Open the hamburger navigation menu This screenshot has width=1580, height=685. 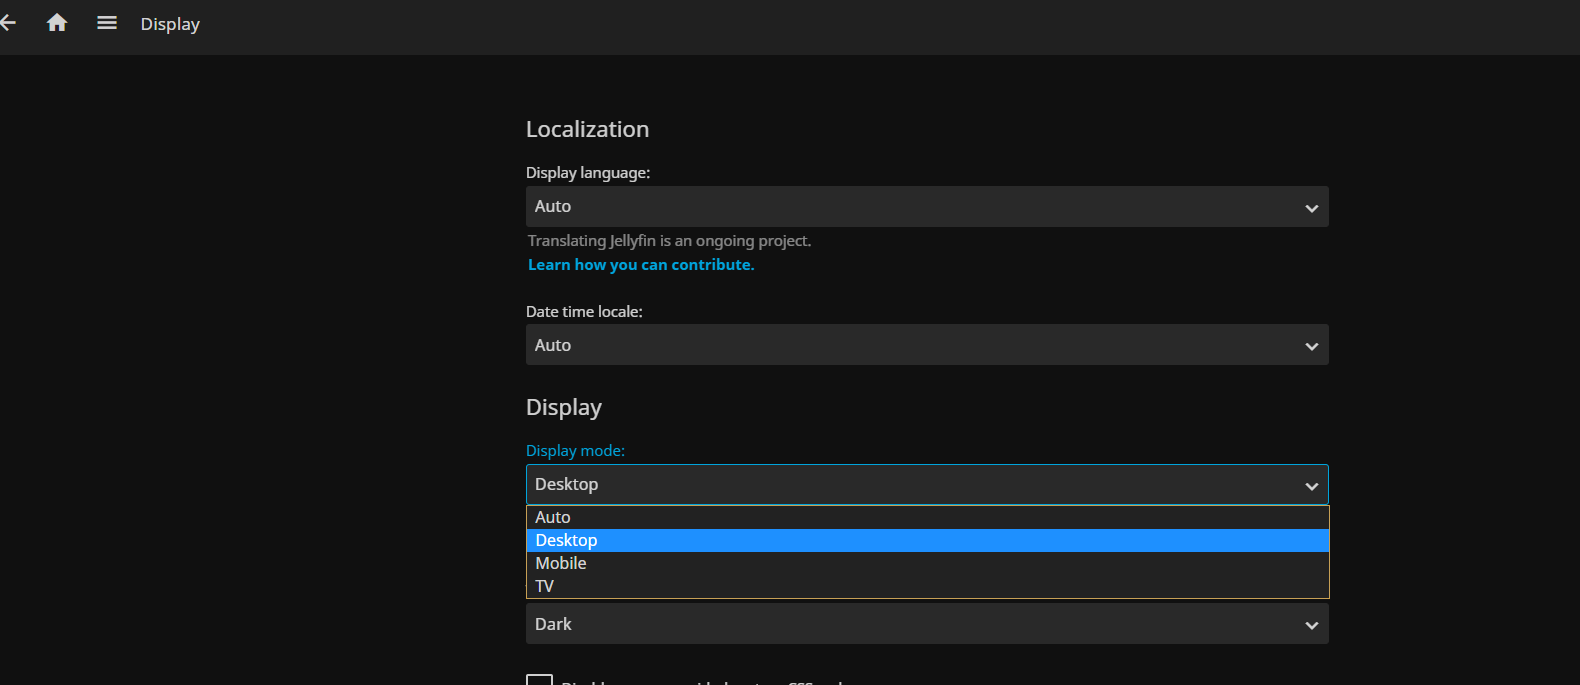(x=107, y=23)
